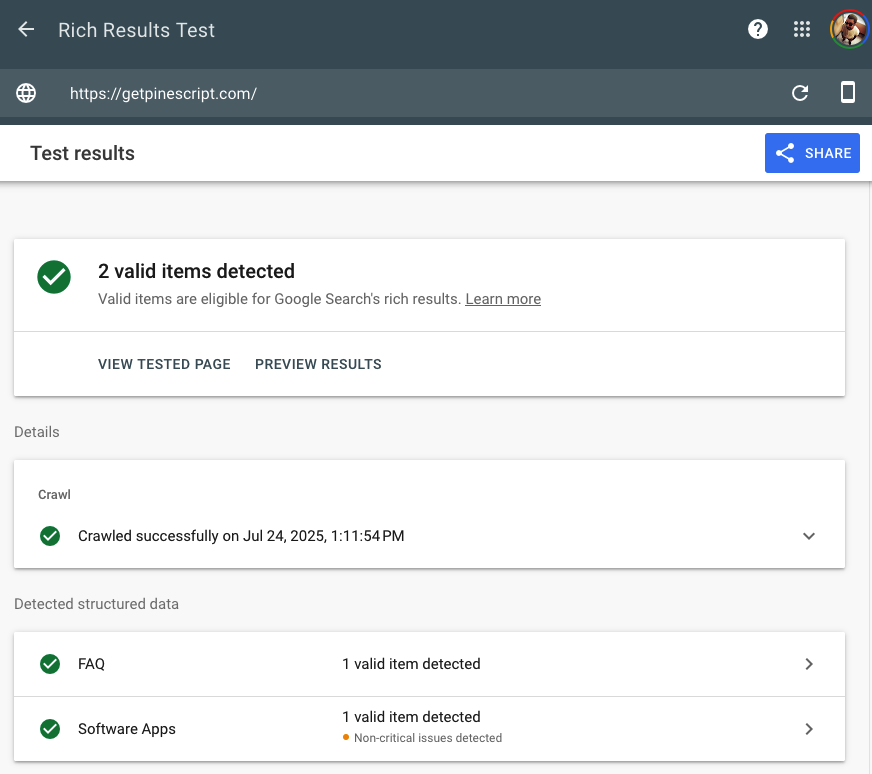Click the green checkmark beside valid items

54,276
